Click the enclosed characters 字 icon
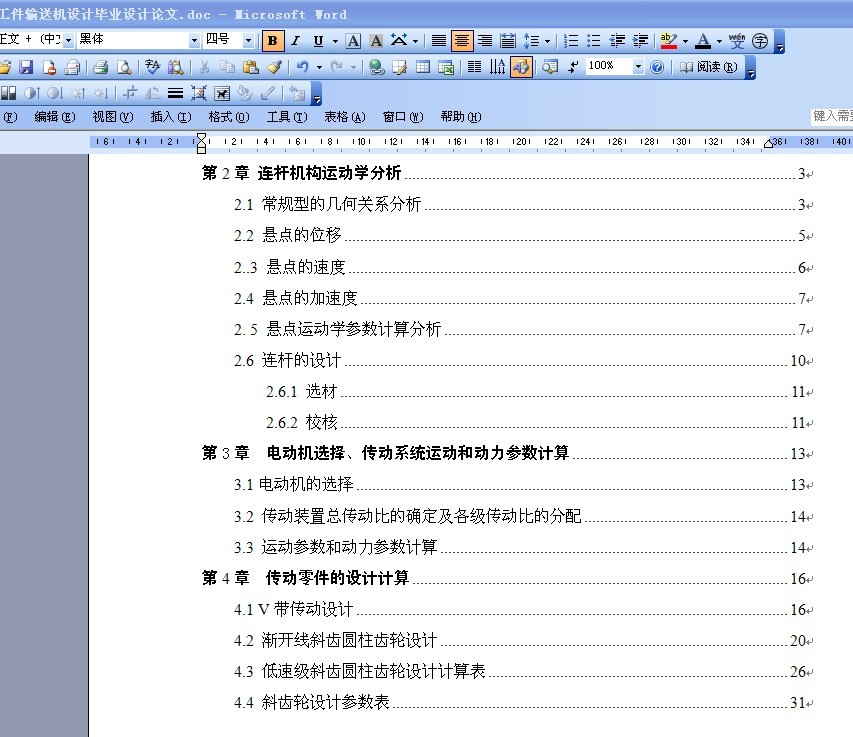This screenshot has width=853, height=737. (760, 41)
